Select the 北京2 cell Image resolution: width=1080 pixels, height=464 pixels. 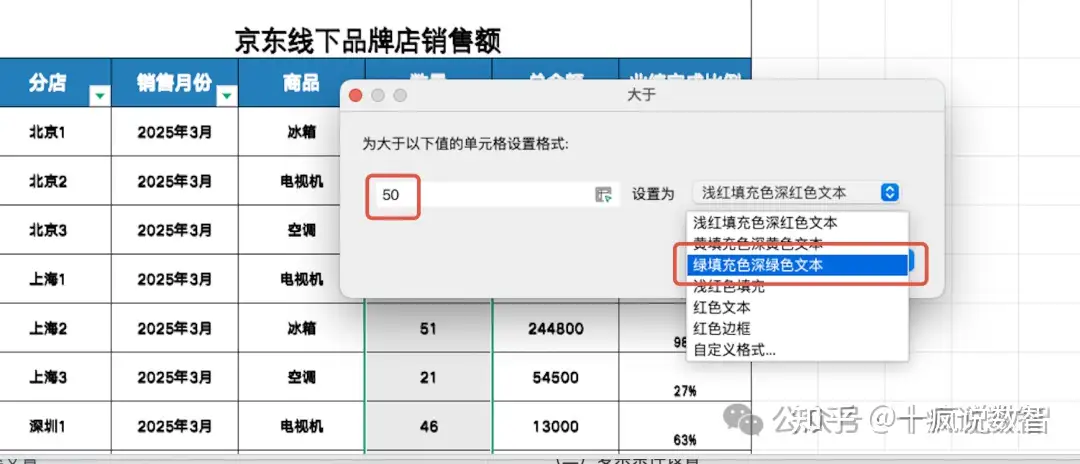click(47, 182)
